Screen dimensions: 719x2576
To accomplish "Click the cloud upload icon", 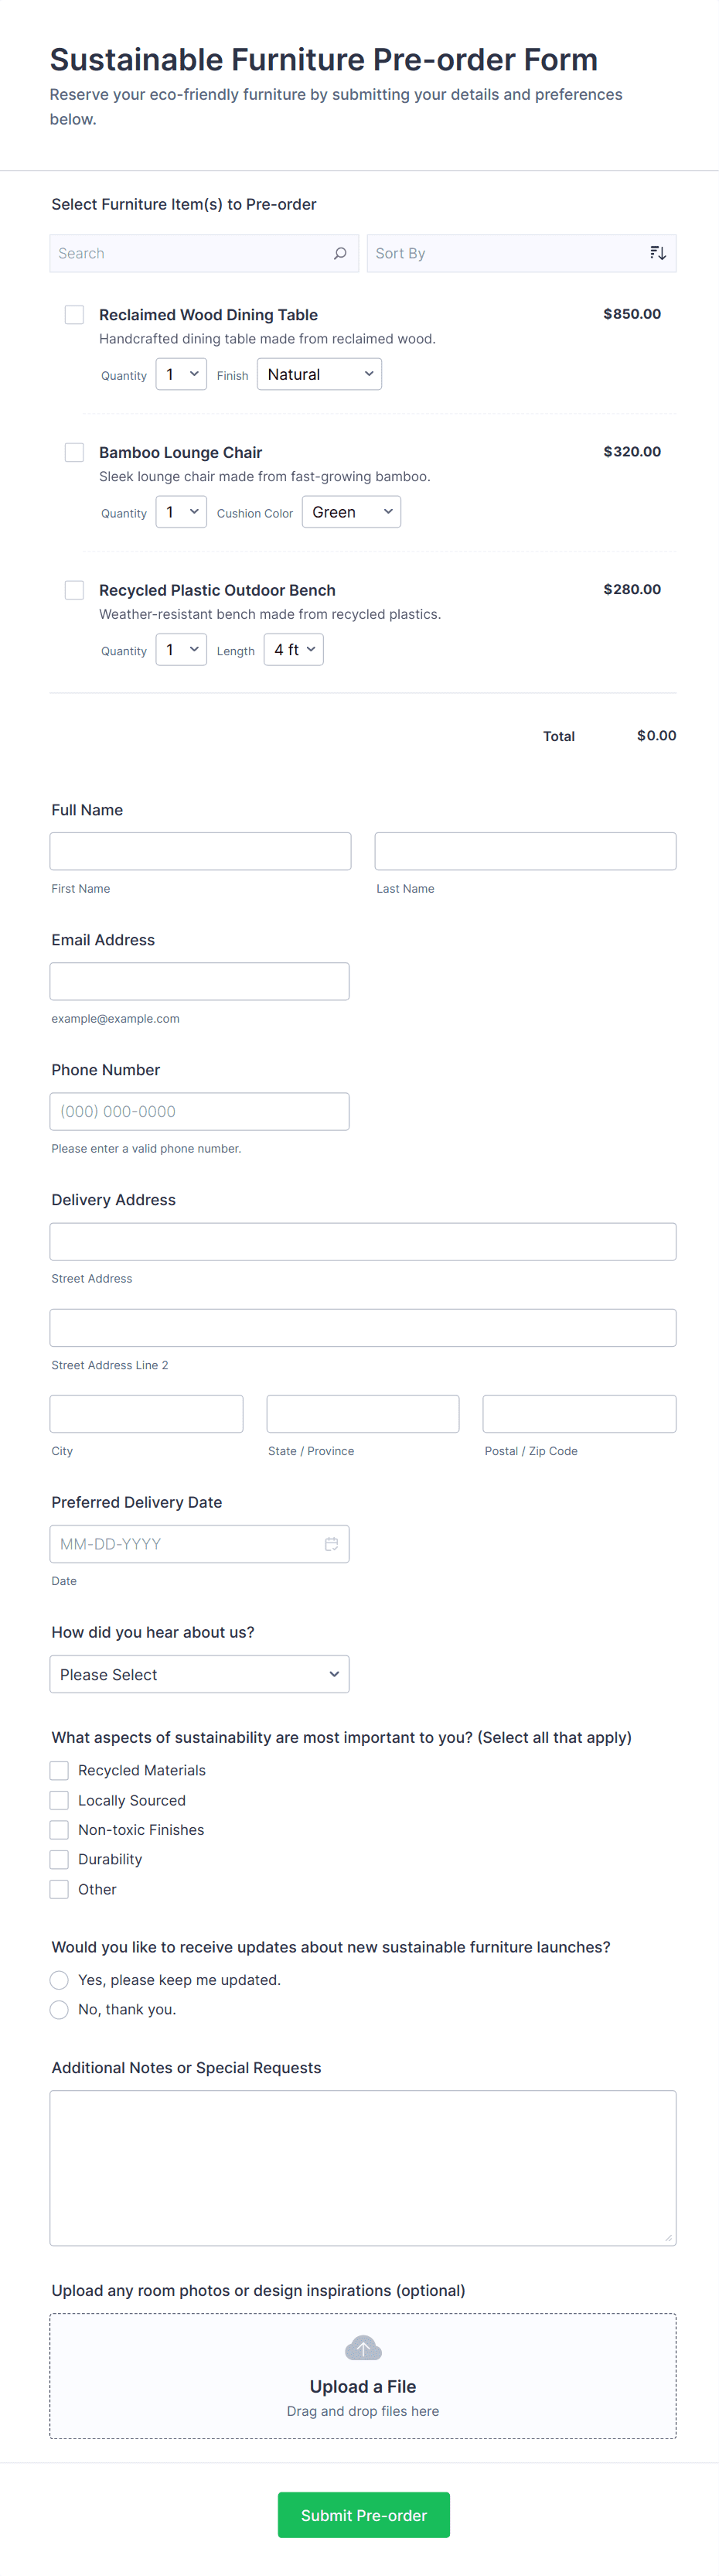I will pos(363,2348).
